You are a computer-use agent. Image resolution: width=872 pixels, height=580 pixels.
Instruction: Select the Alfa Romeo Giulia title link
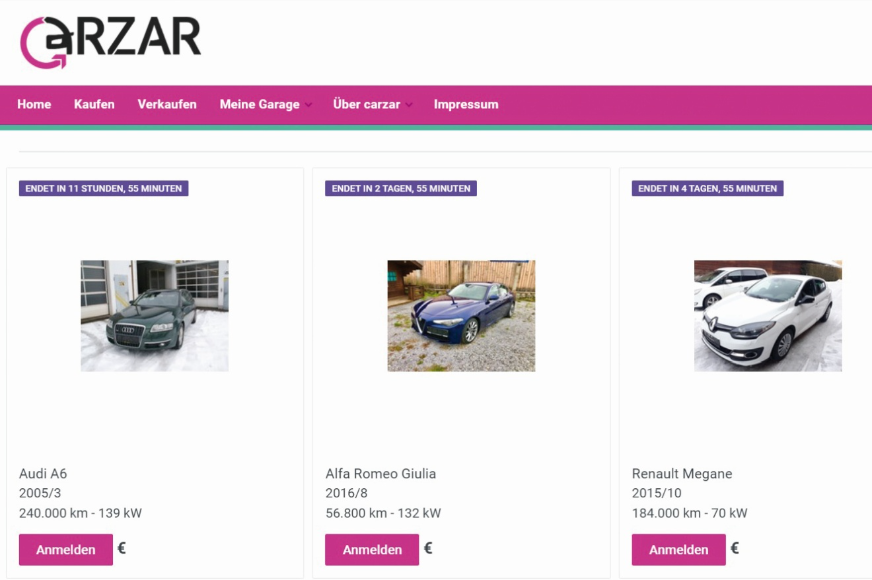tap(380, 474)
